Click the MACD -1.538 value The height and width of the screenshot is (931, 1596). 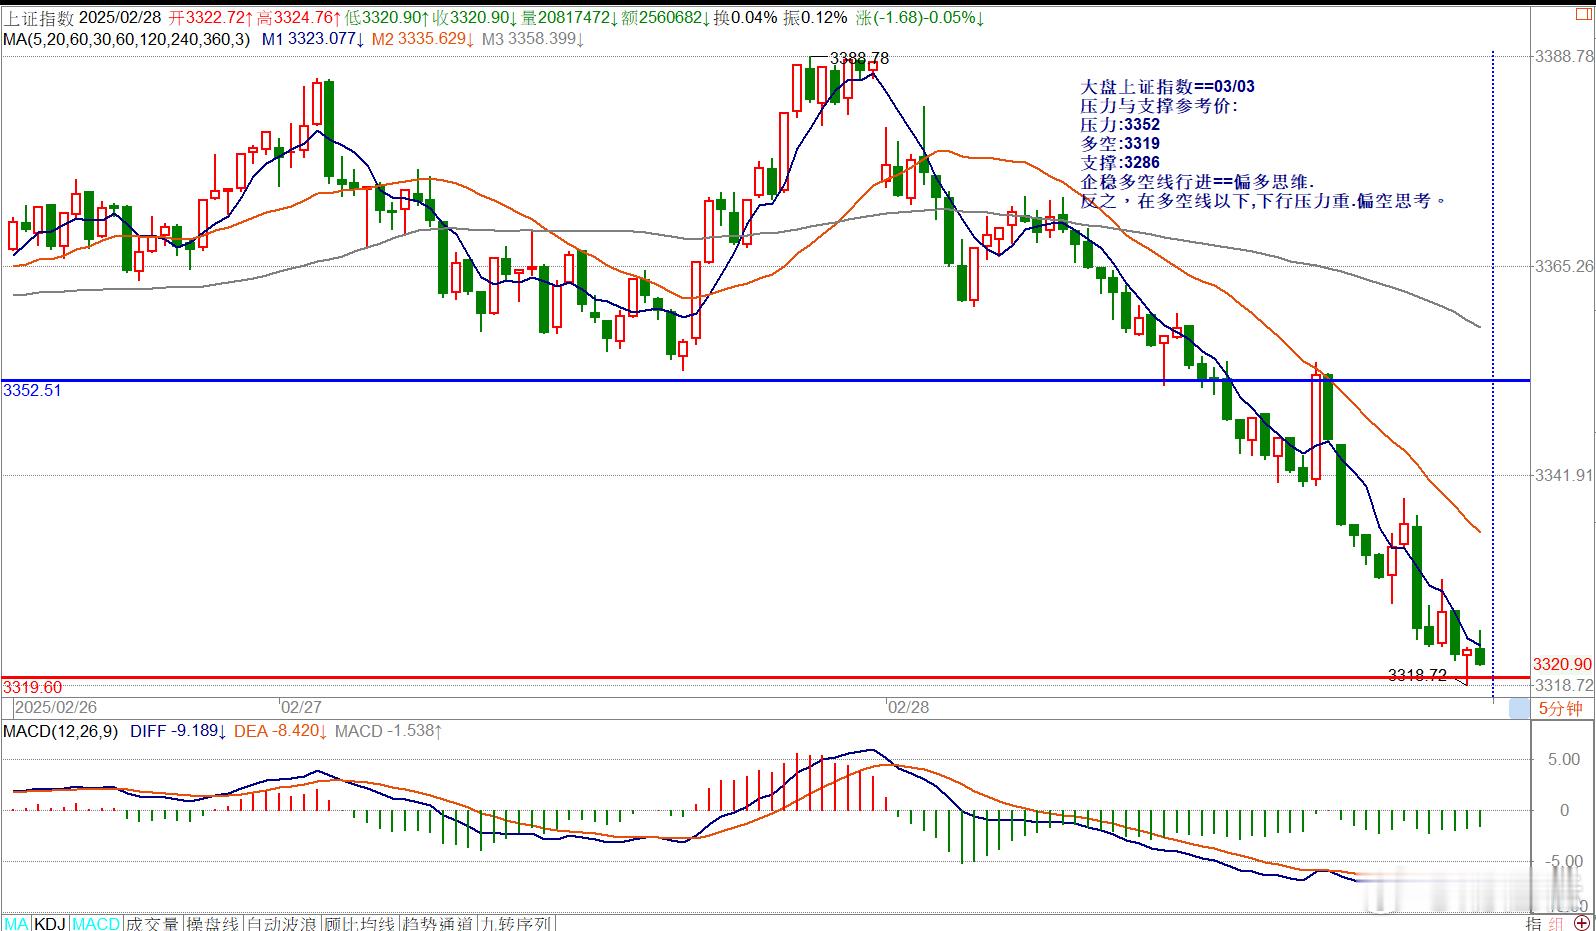tap(389, 731)
